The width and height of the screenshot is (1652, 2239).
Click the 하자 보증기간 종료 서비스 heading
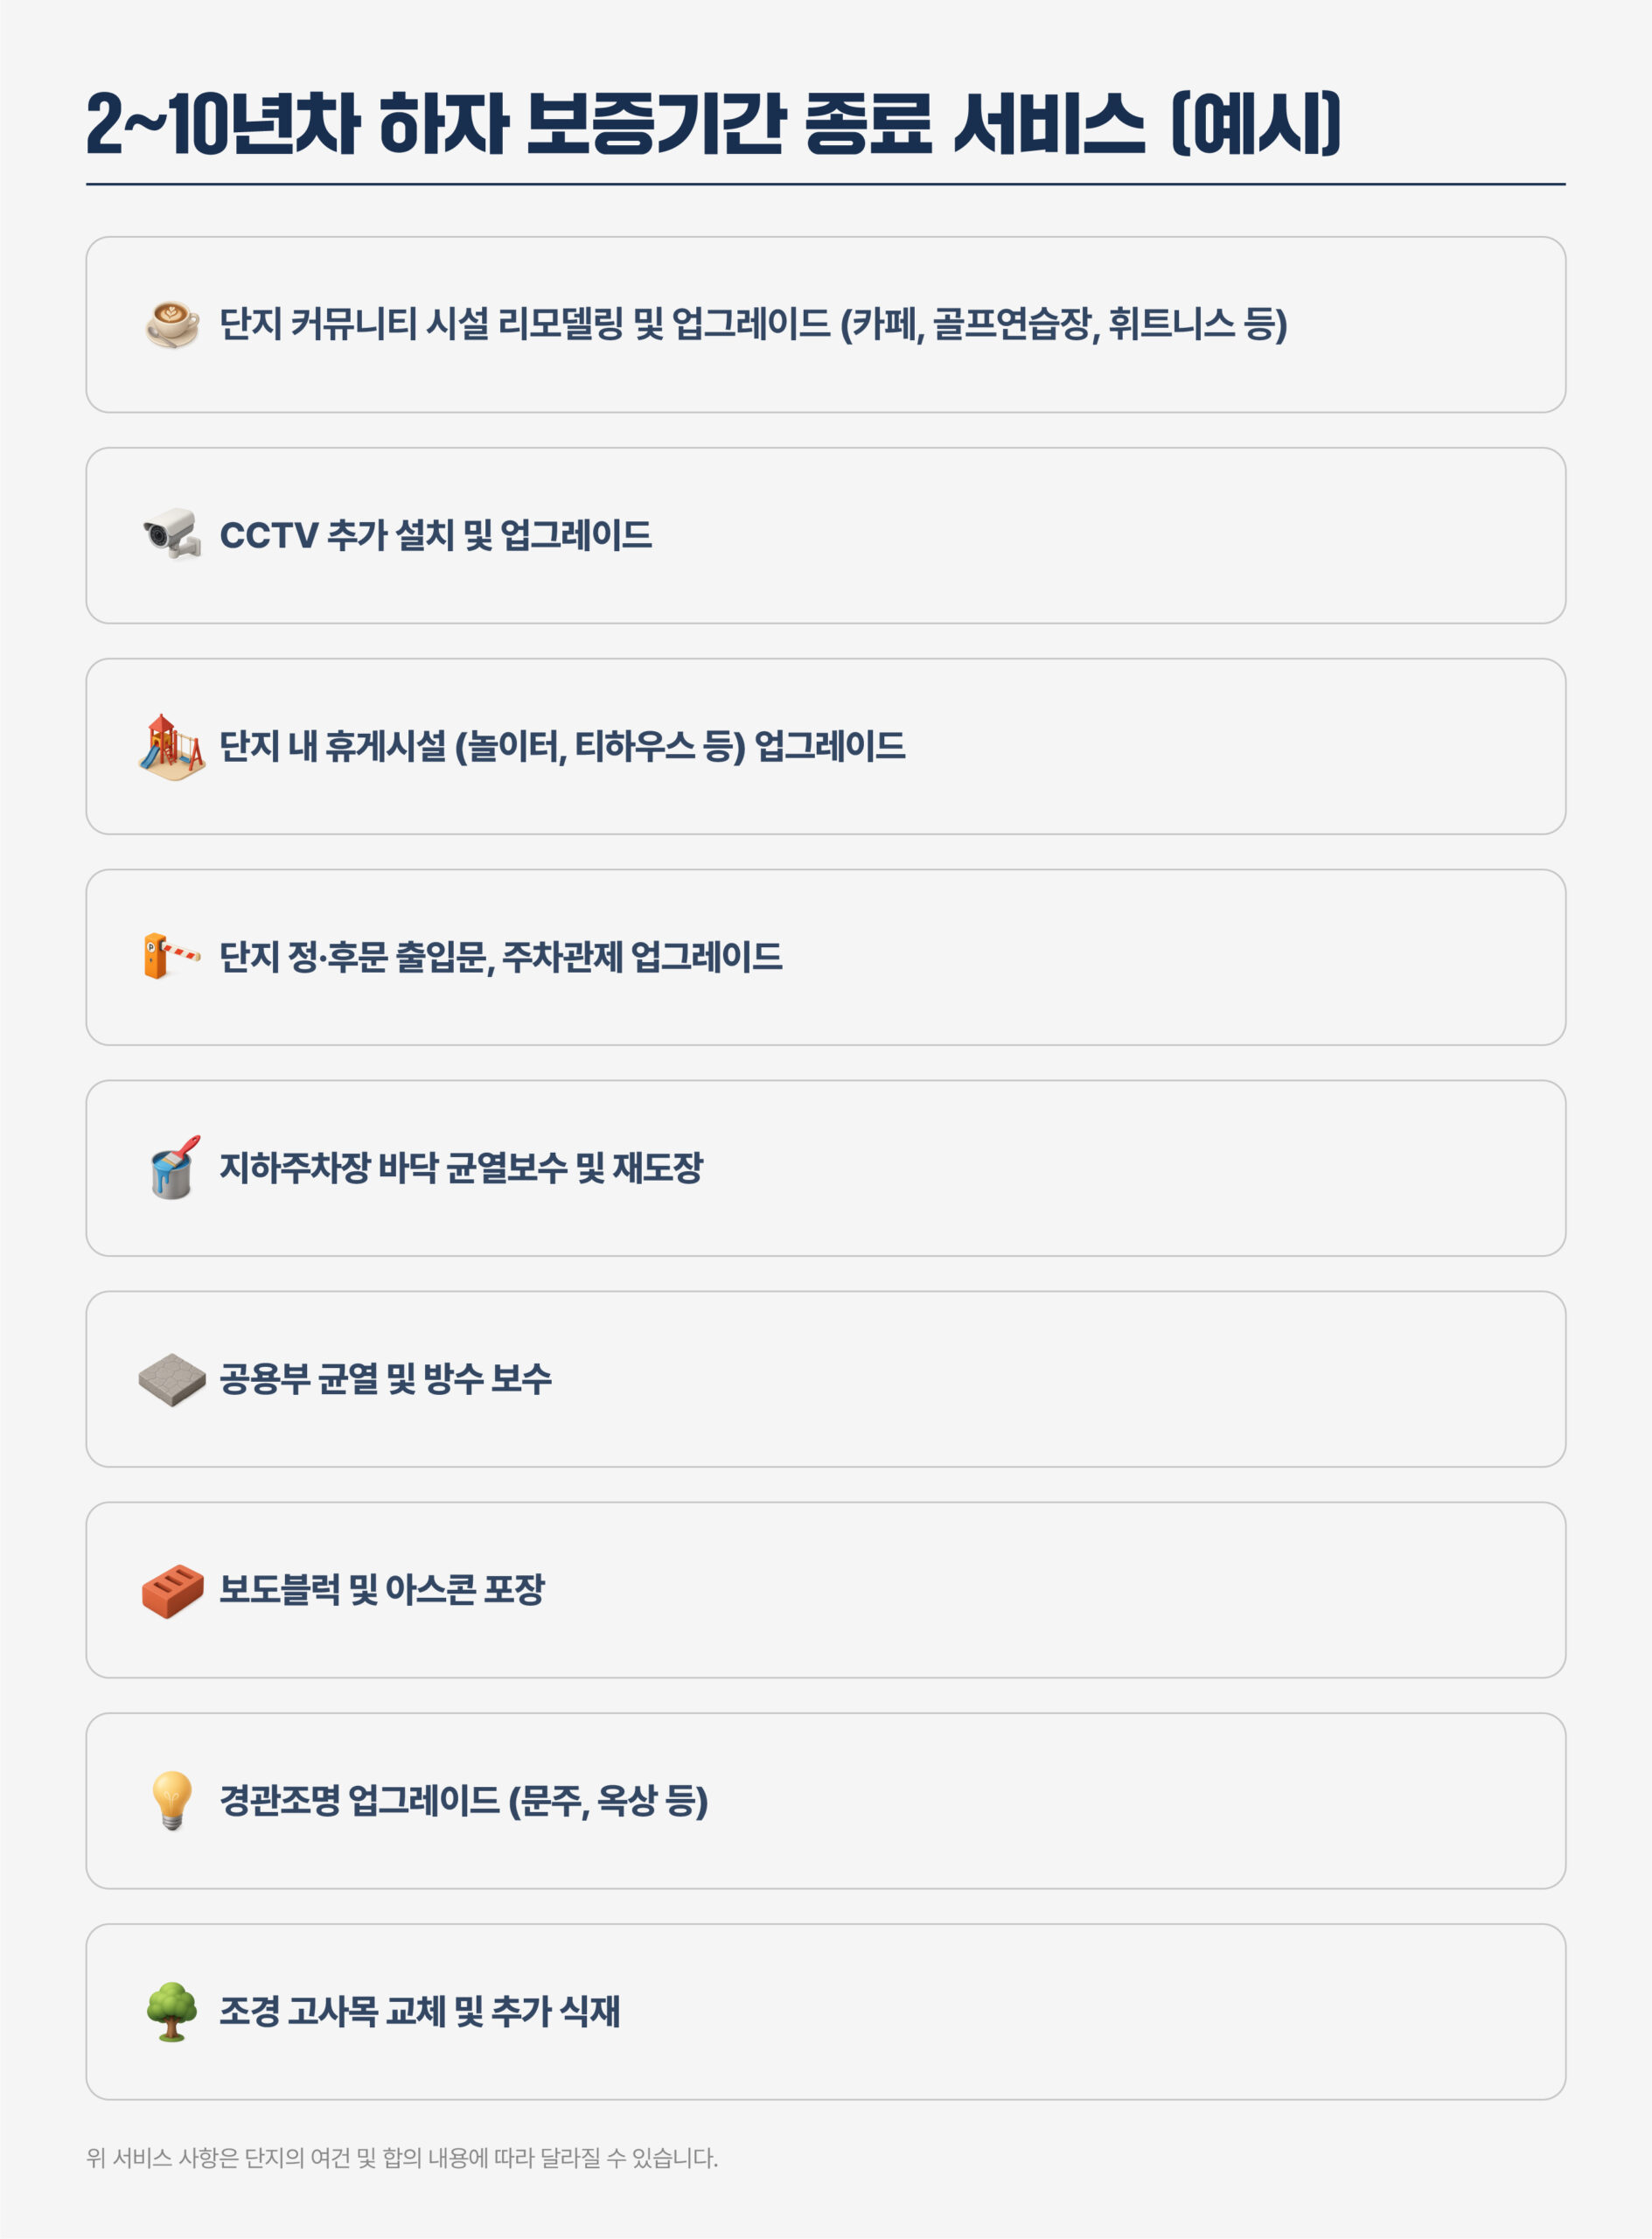pyautogui.click(x=713, y=124)
